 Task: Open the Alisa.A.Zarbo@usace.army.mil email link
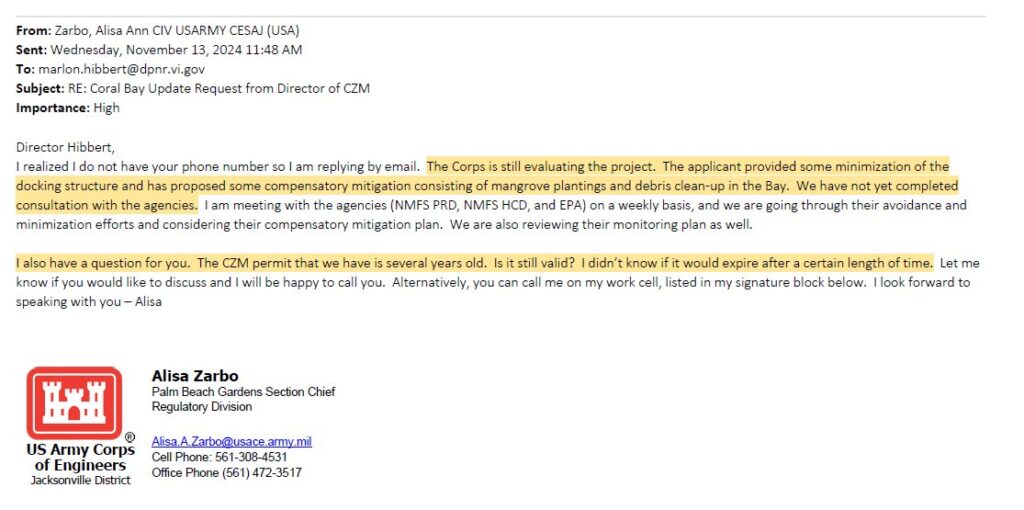point(231,441)
